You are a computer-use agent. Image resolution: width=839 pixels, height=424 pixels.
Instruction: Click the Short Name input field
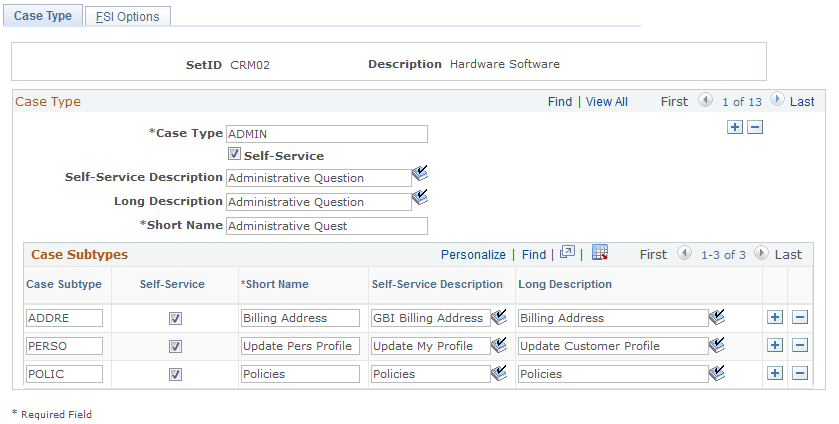click(x=327, y=226)
